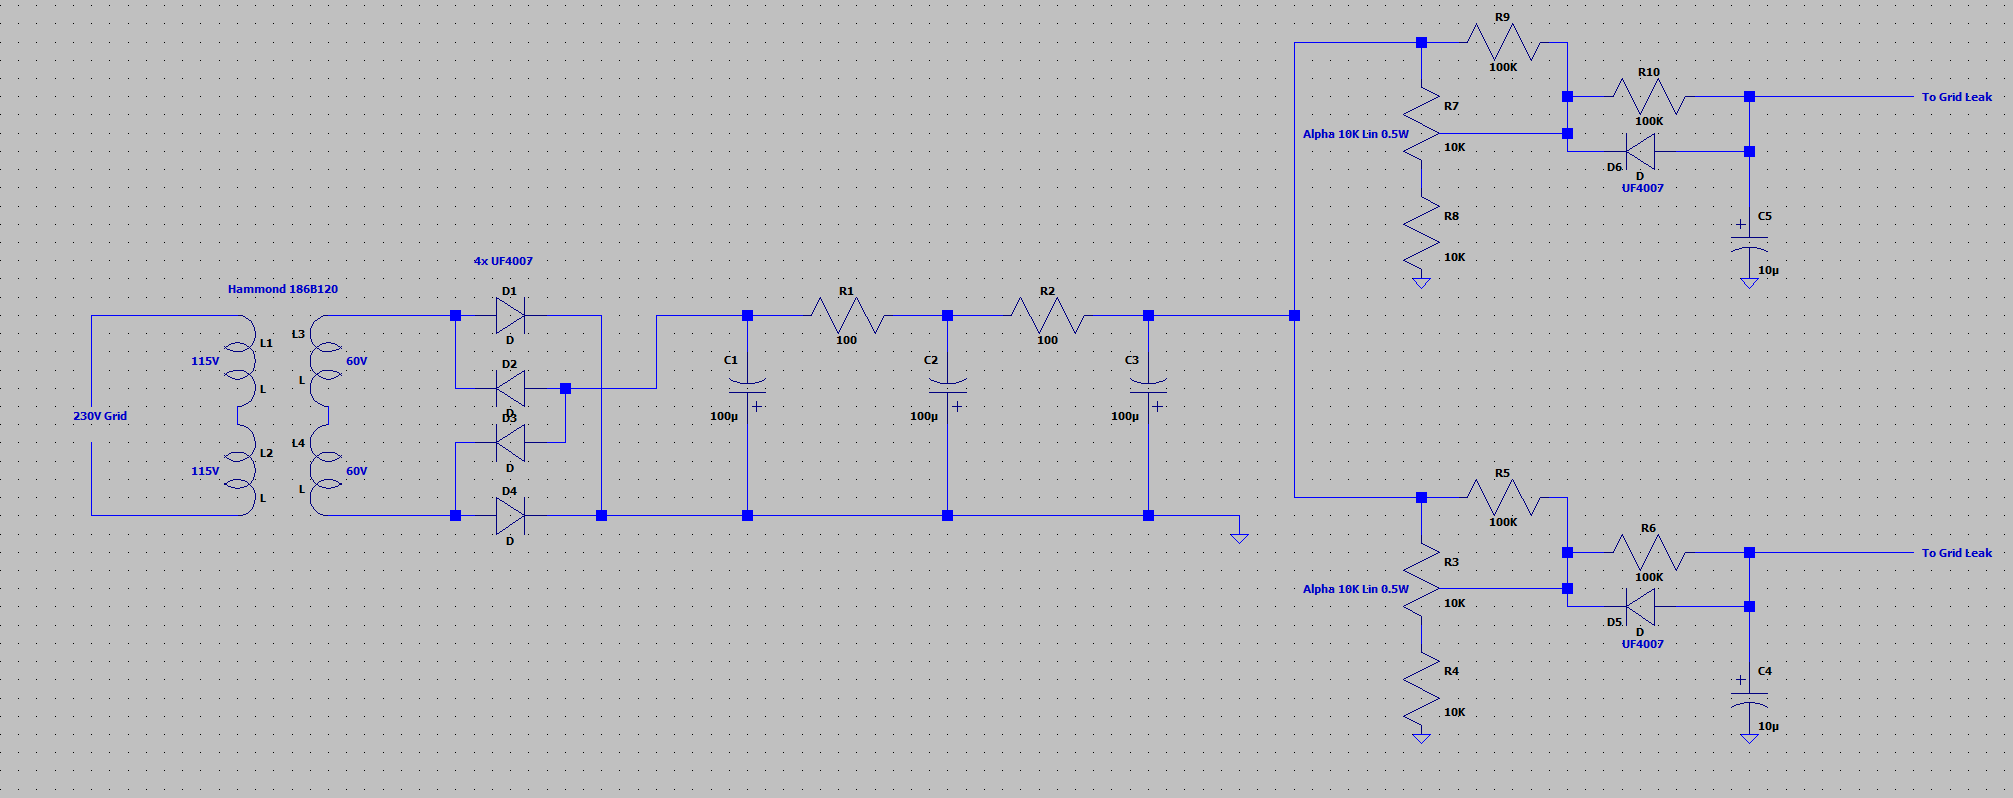
Task: Click 'Alpha 10K Lin 0.5W' label near R7
Action: coord(1356,134)
